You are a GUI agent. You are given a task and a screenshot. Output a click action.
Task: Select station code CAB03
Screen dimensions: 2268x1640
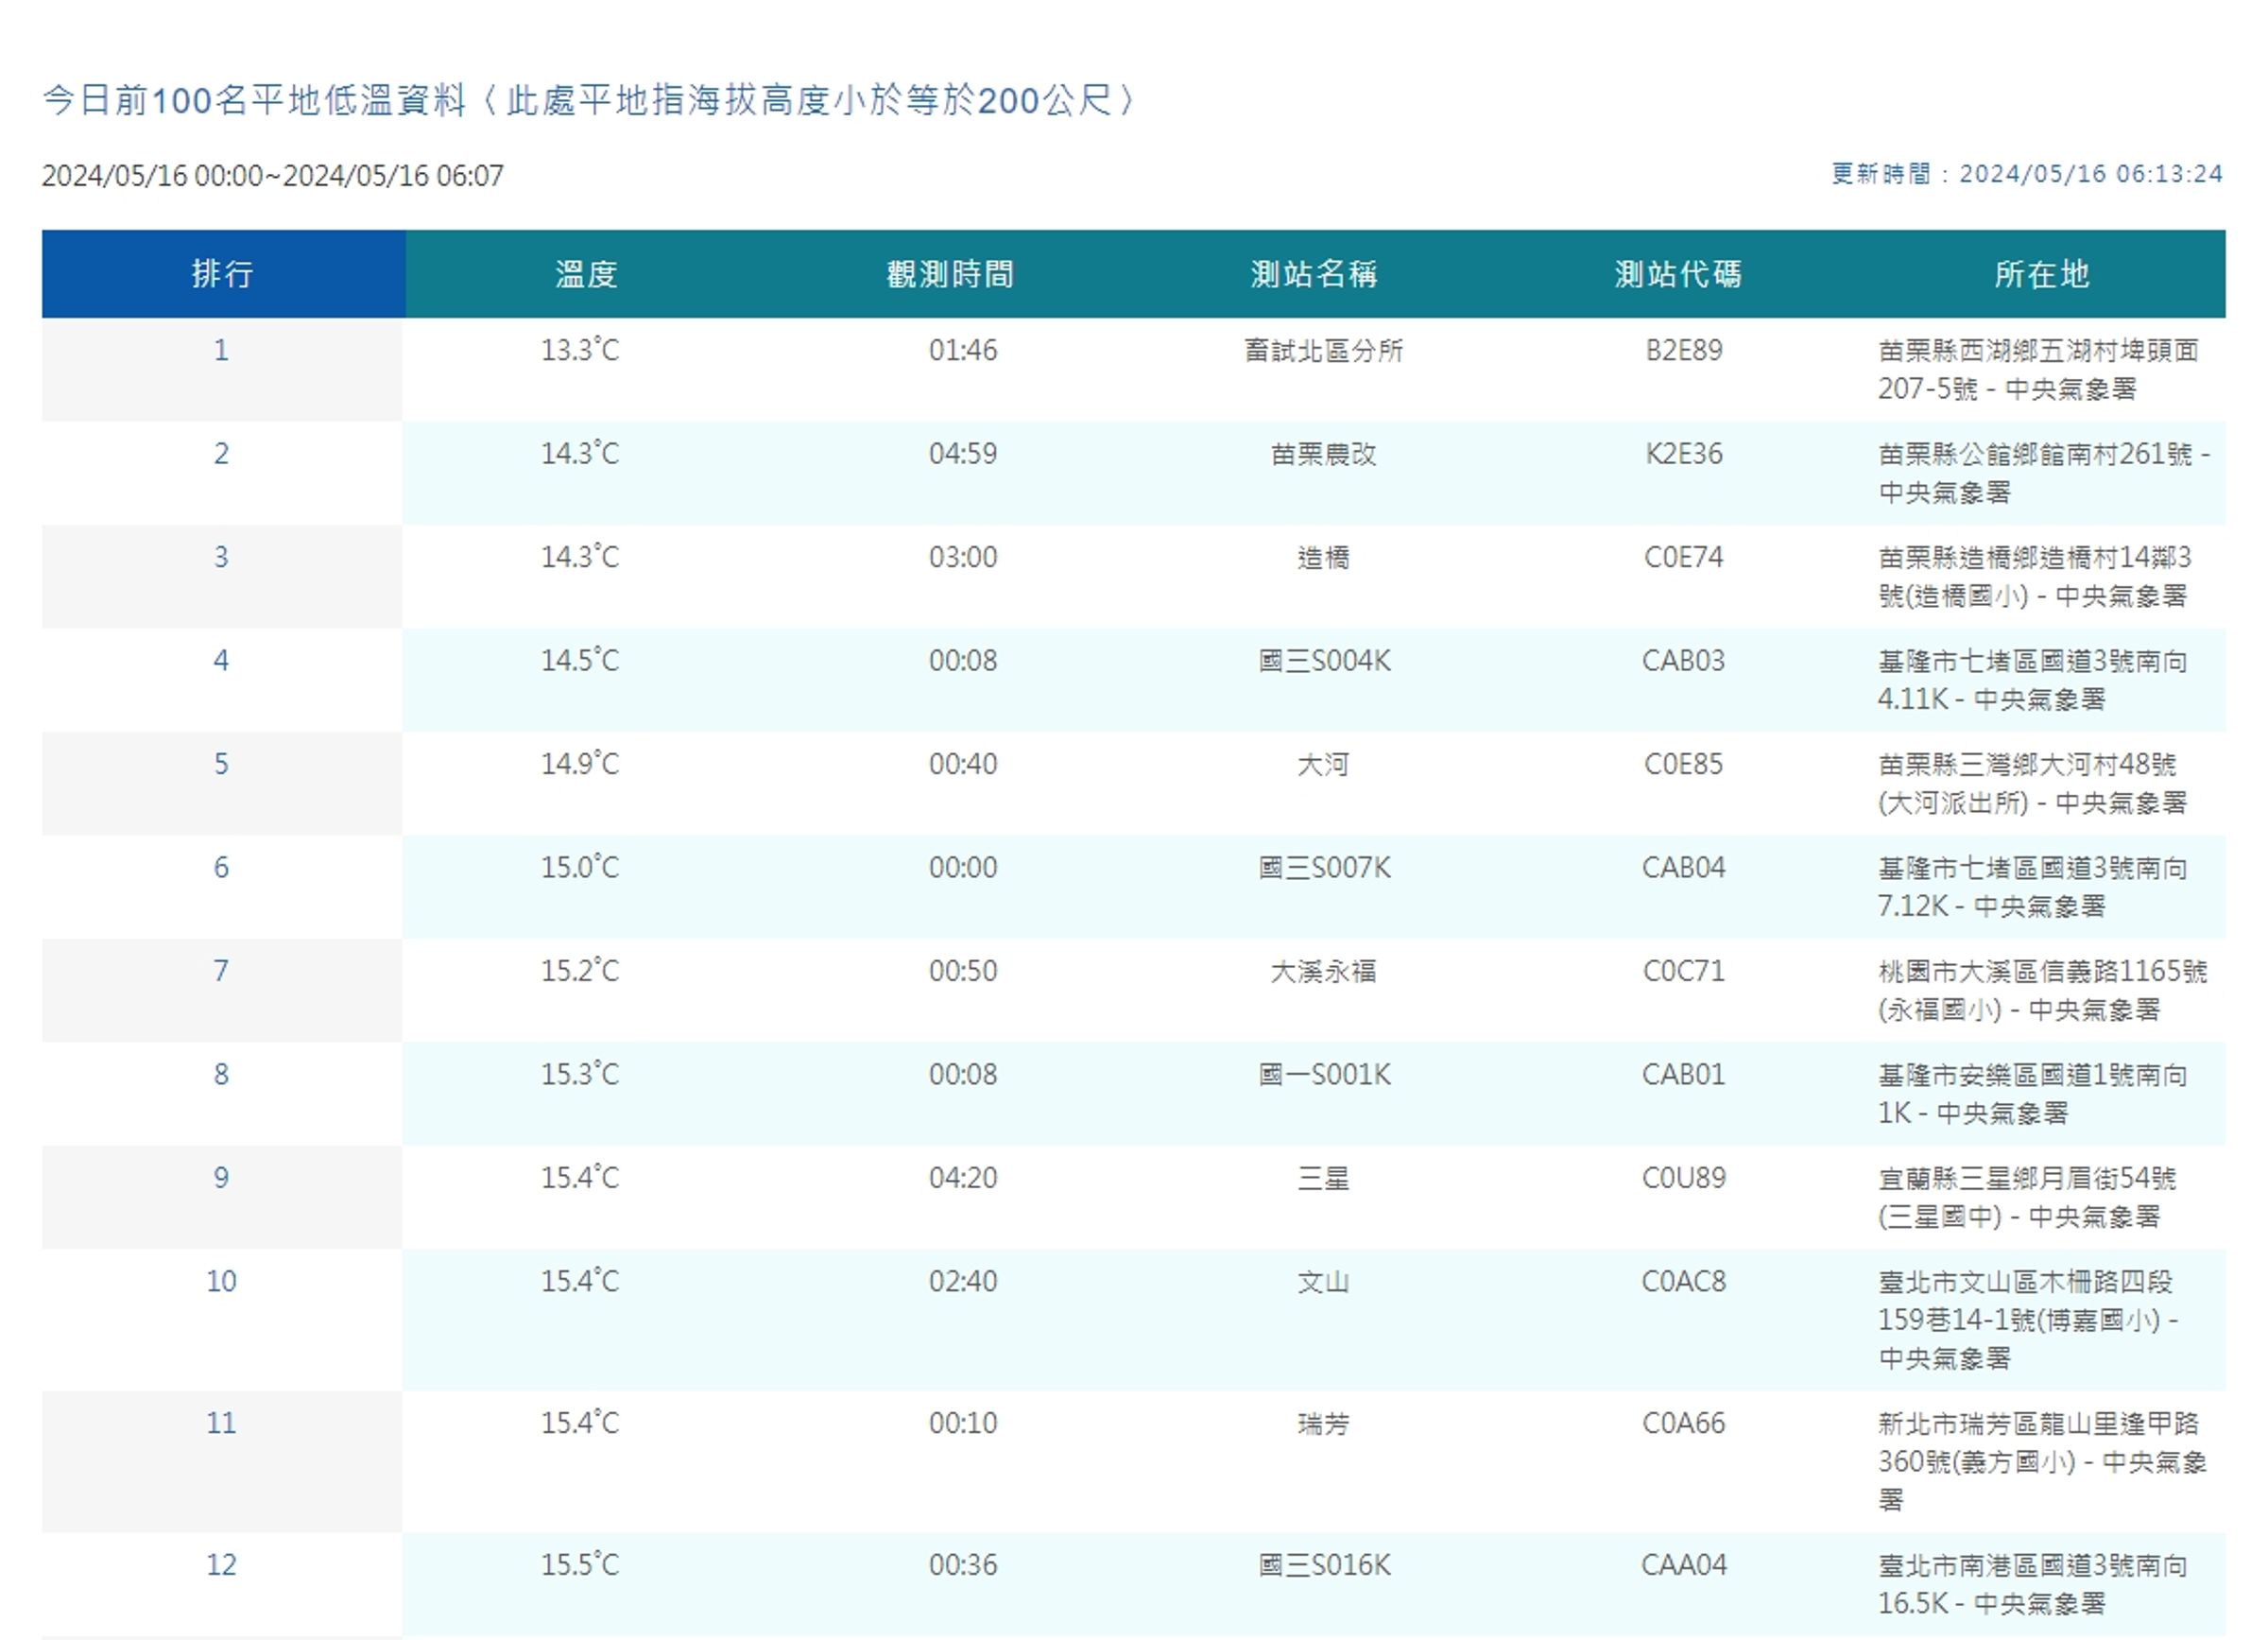click(x=1684, y=661)
